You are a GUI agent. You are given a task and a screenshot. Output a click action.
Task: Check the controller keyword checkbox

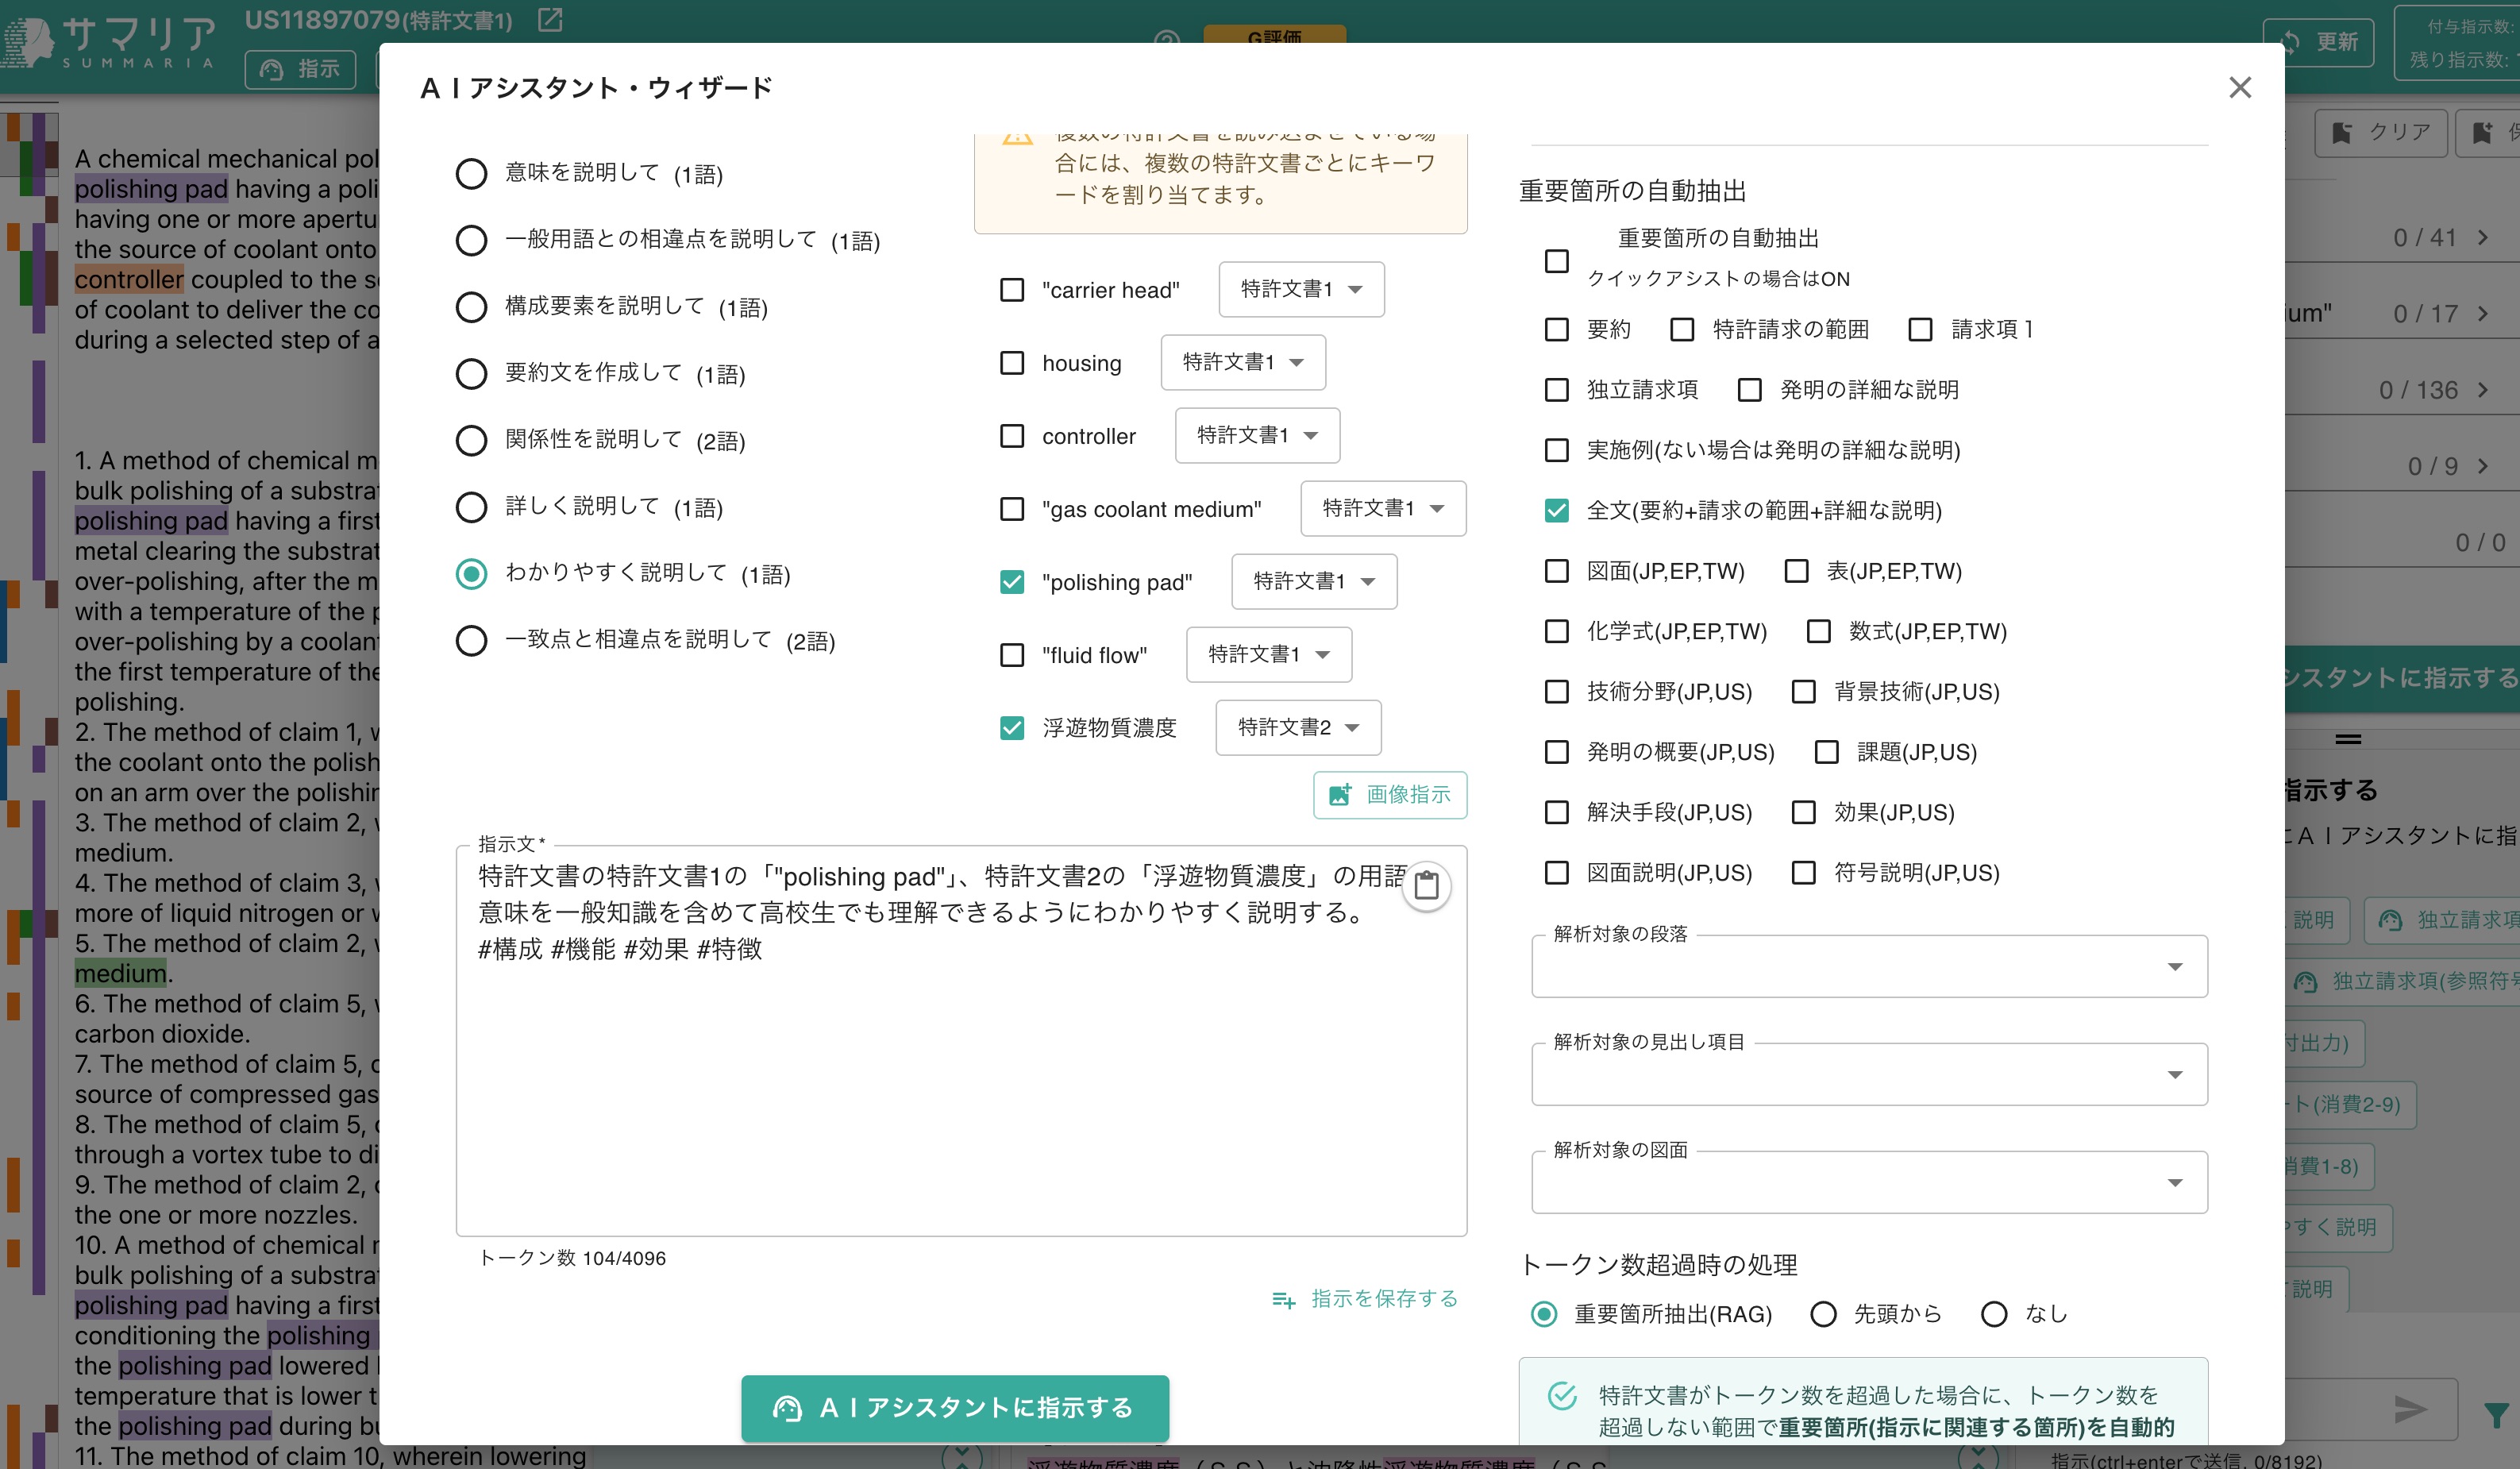(x=1012, y=436)
